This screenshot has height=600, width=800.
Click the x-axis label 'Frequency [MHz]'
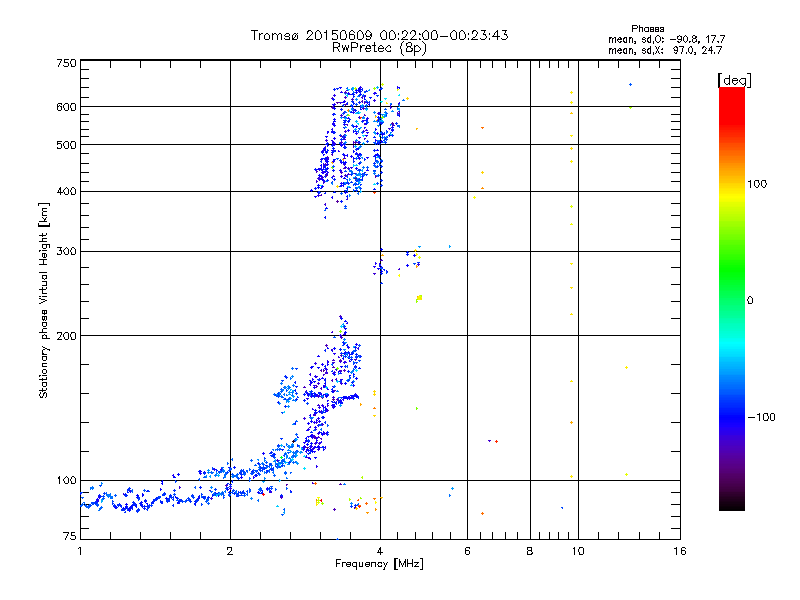pyautogui.click(x=379, y=564)
